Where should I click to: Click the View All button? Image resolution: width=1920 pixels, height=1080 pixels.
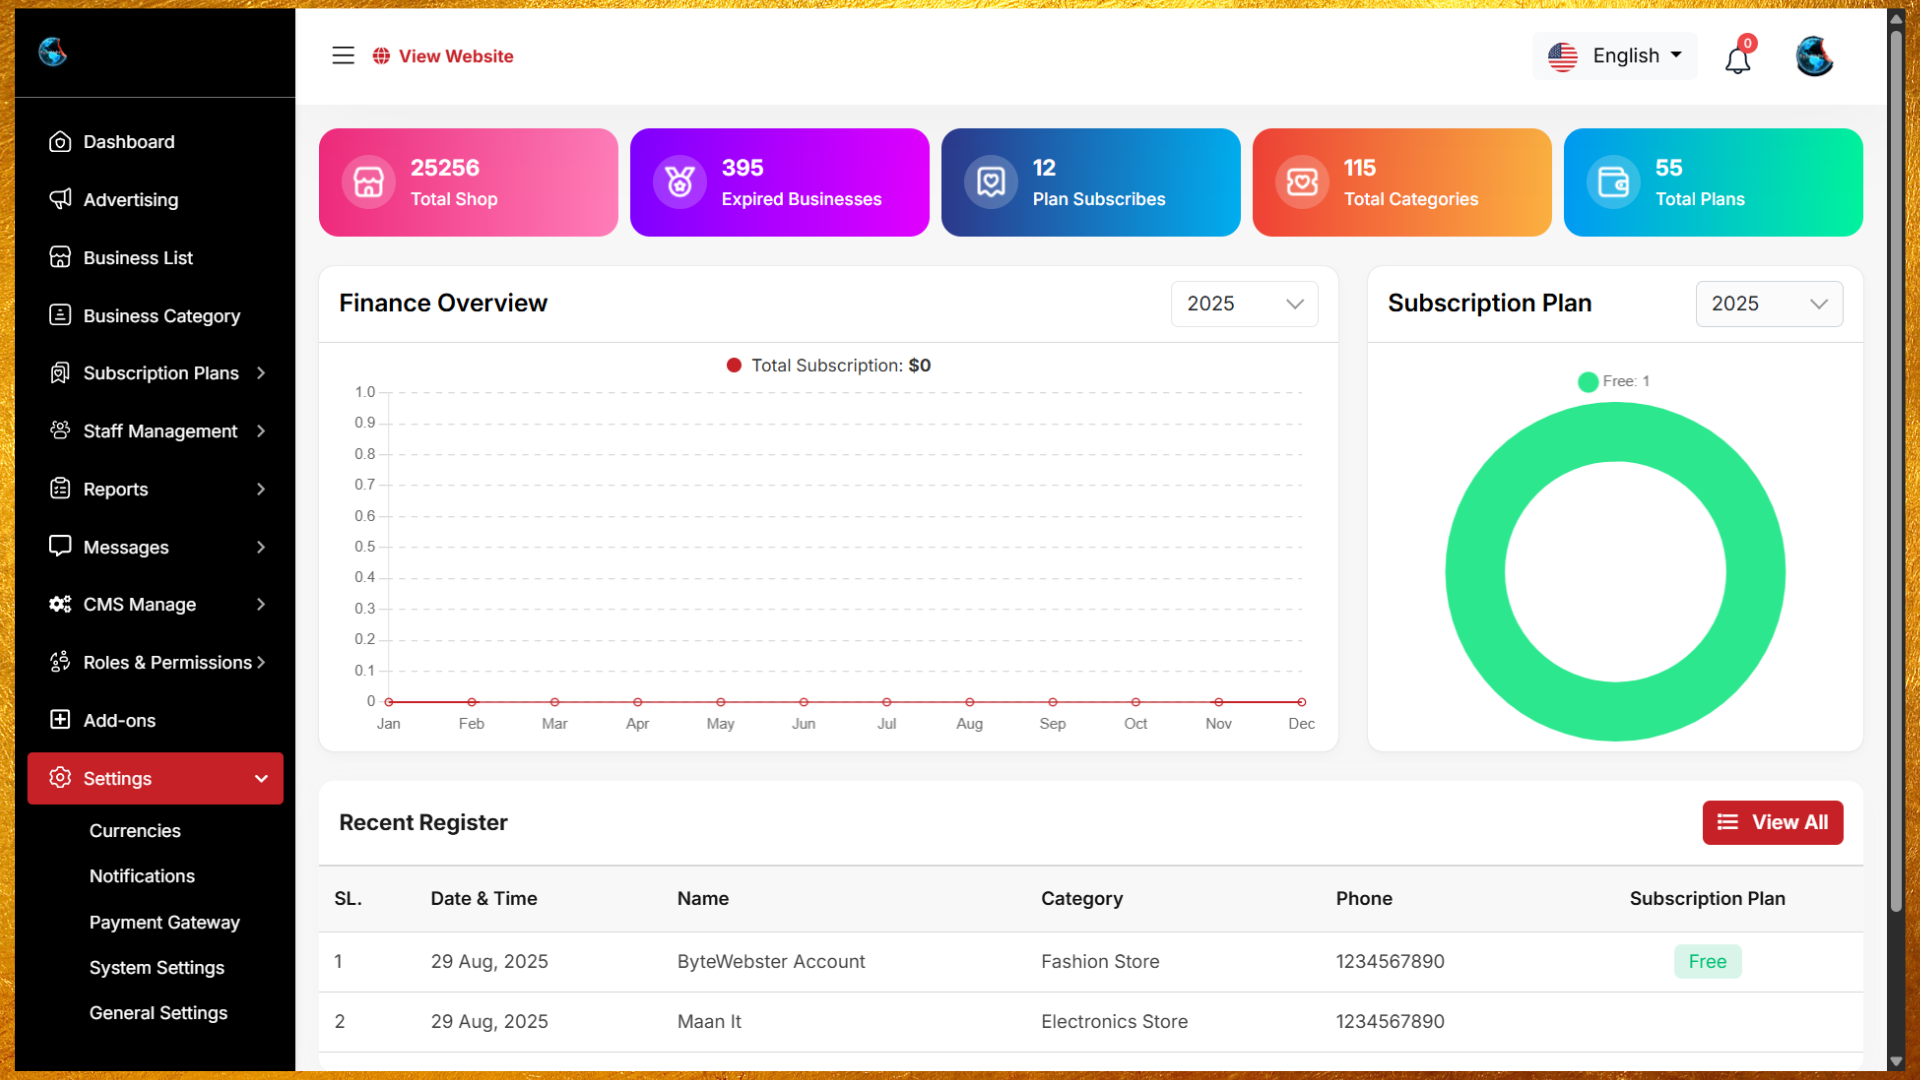tap(1772, 822)
